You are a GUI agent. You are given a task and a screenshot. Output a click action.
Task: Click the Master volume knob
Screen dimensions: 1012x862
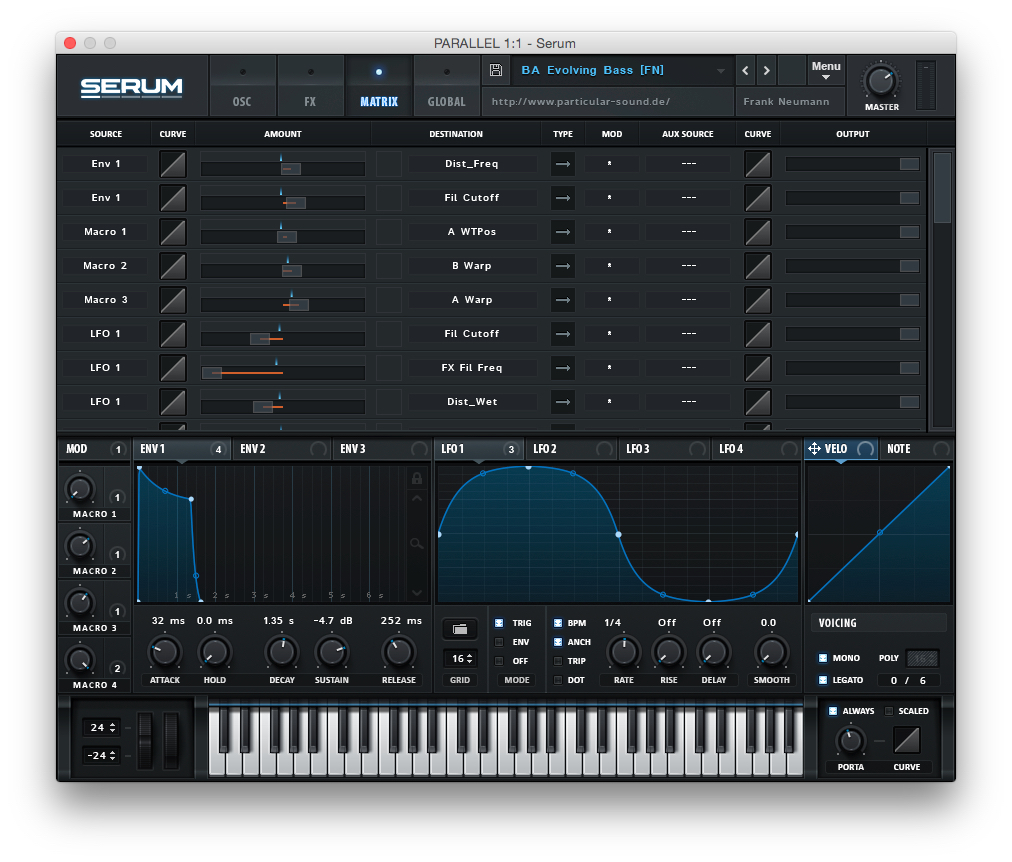click(881, 82)
